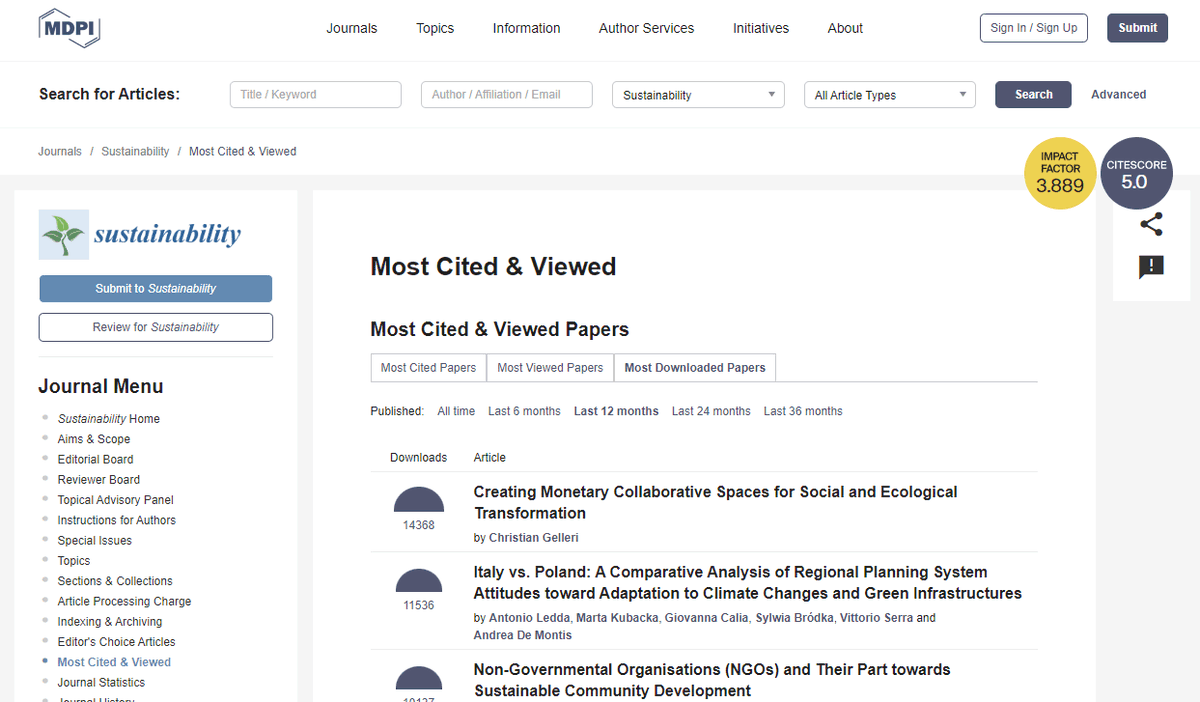Open the Initiatives menu
This screenshot has height=702, width=1200.
tap(761, 28)
